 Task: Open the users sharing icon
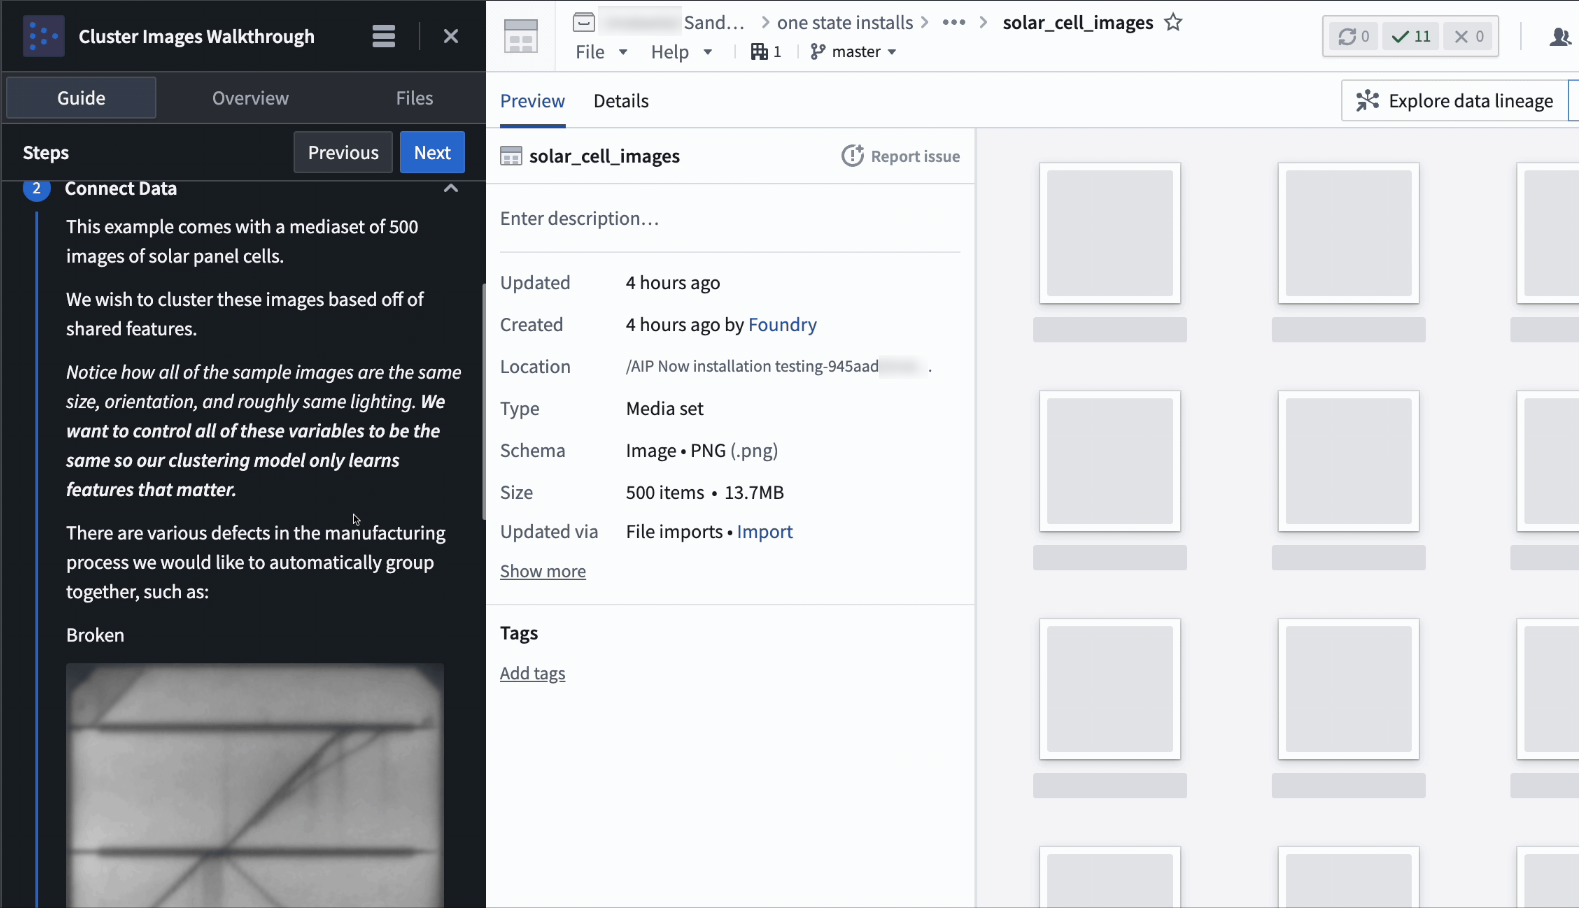(1559, 37)
